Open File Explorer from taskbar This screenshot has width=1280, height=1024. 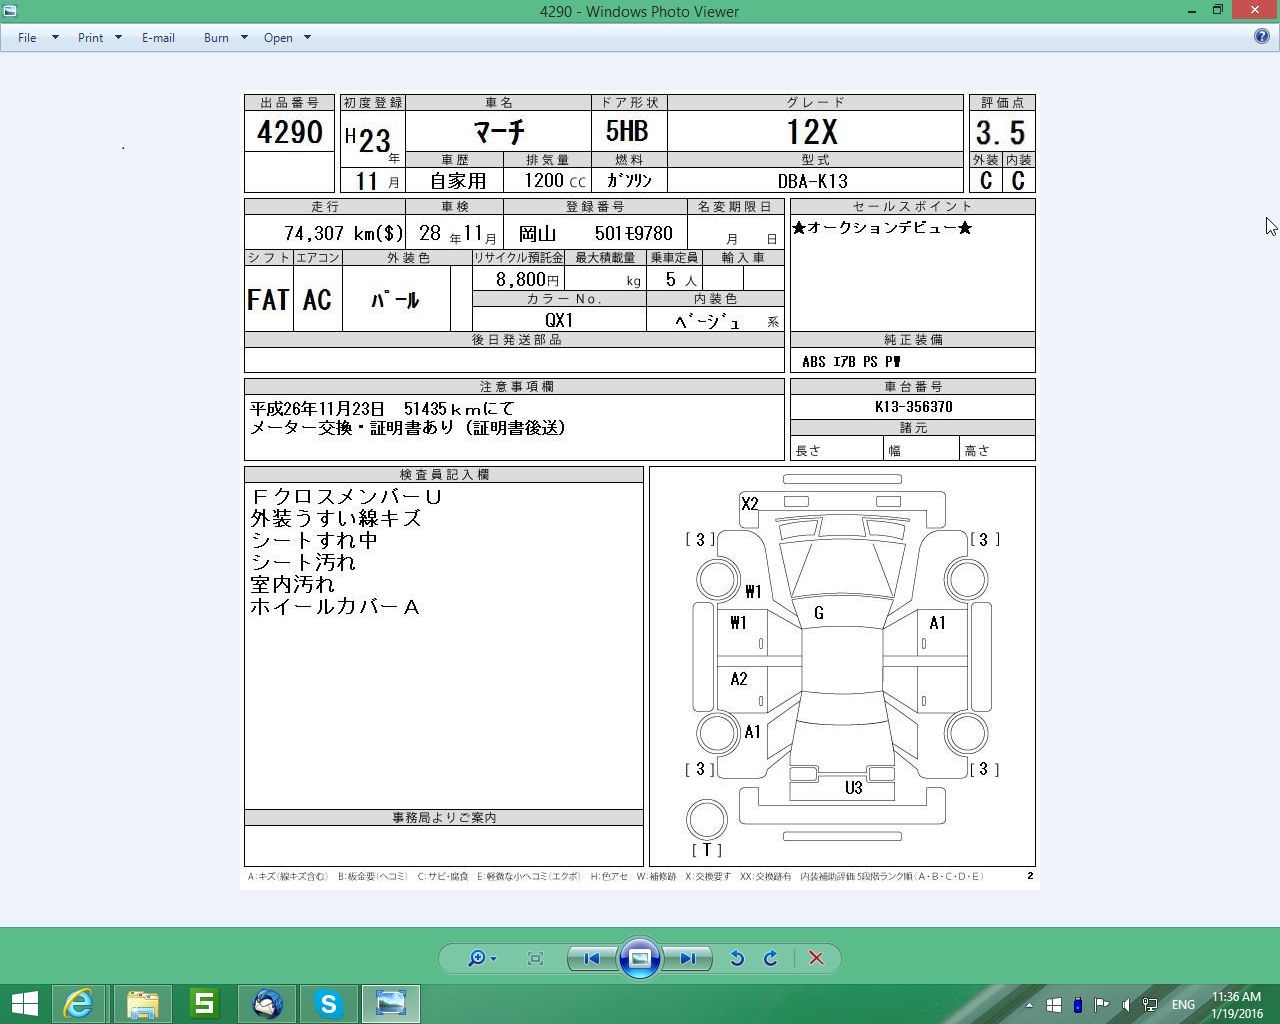pos(142,1003)
